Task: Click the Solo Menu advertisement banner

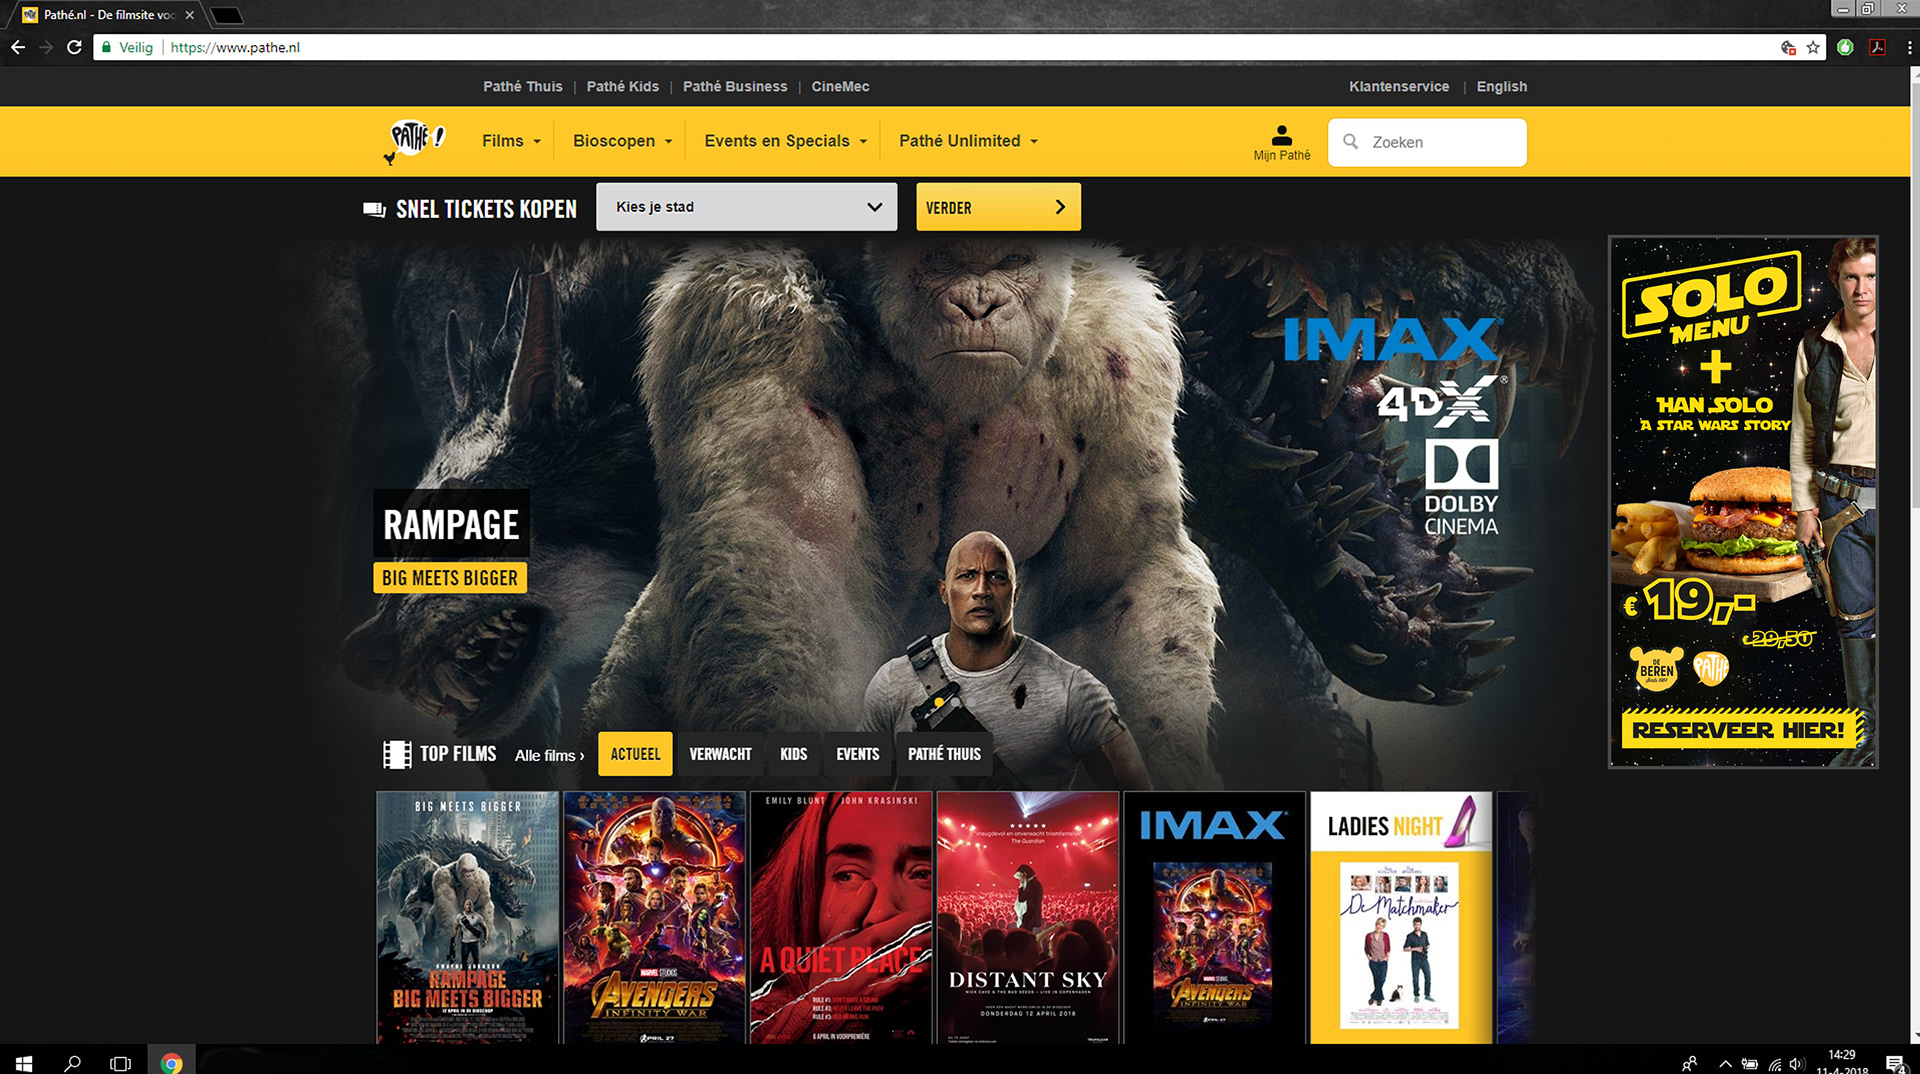Action: tap(1743, 502)
